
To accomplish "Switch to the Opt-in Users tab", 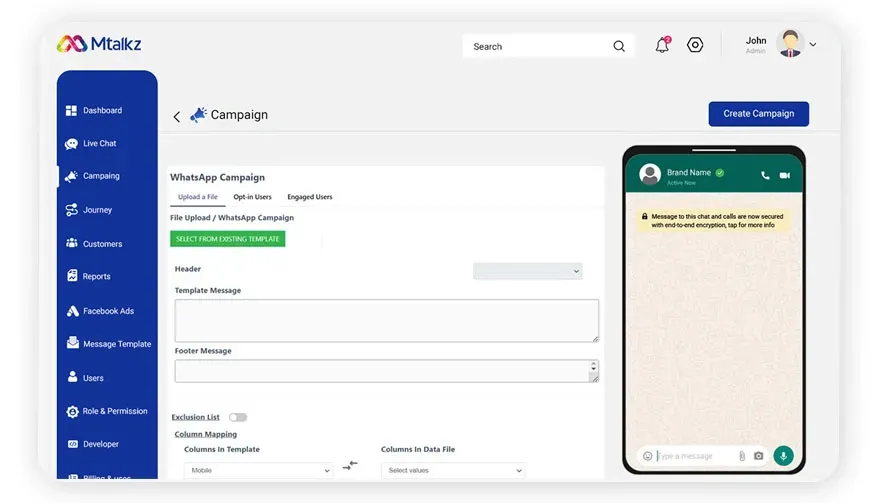I will (x=252, y=197).
